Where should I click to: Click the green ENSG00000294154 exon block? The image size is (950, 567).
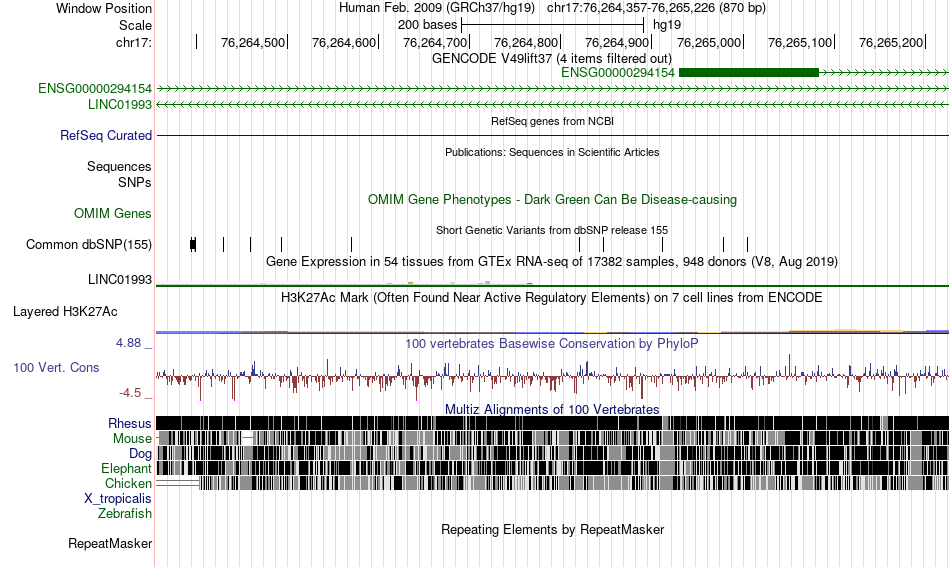pyautogui.click(x=749, y=73)
